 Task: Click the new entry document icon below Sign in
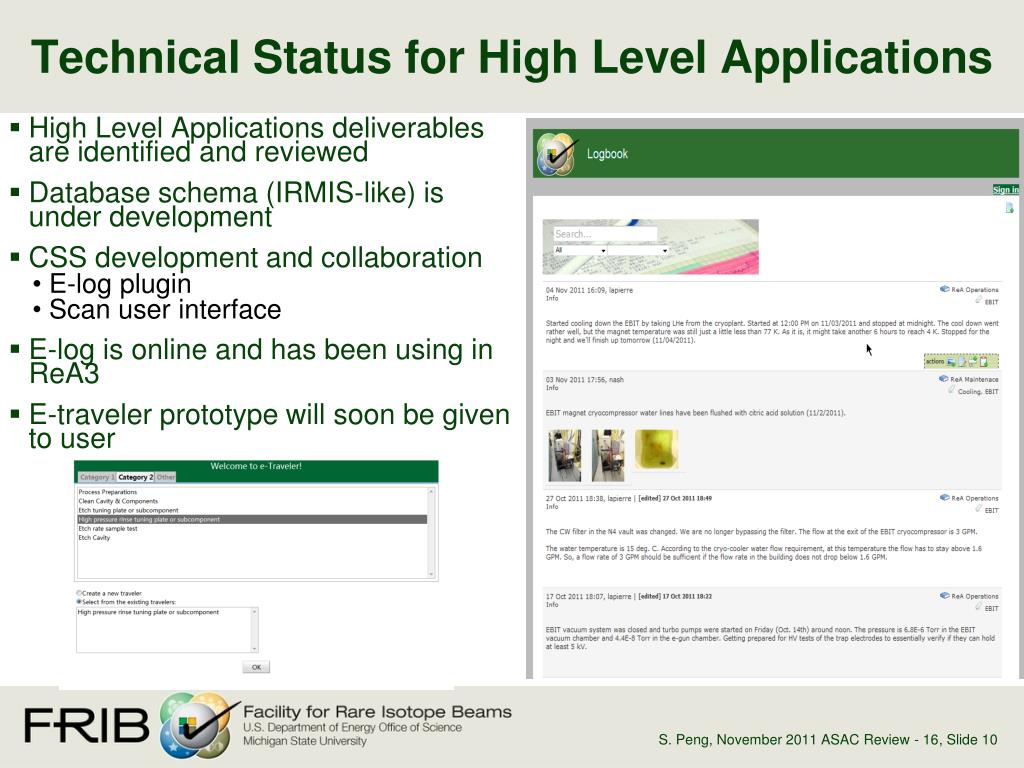pos(1009,208)
